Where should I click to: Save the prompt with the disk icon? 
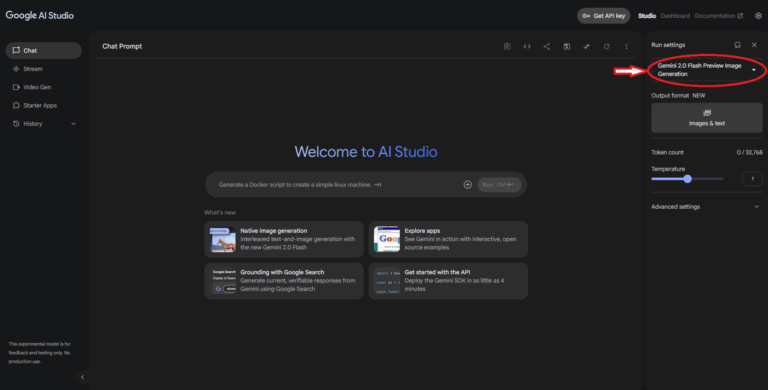[x=567, y=47]
